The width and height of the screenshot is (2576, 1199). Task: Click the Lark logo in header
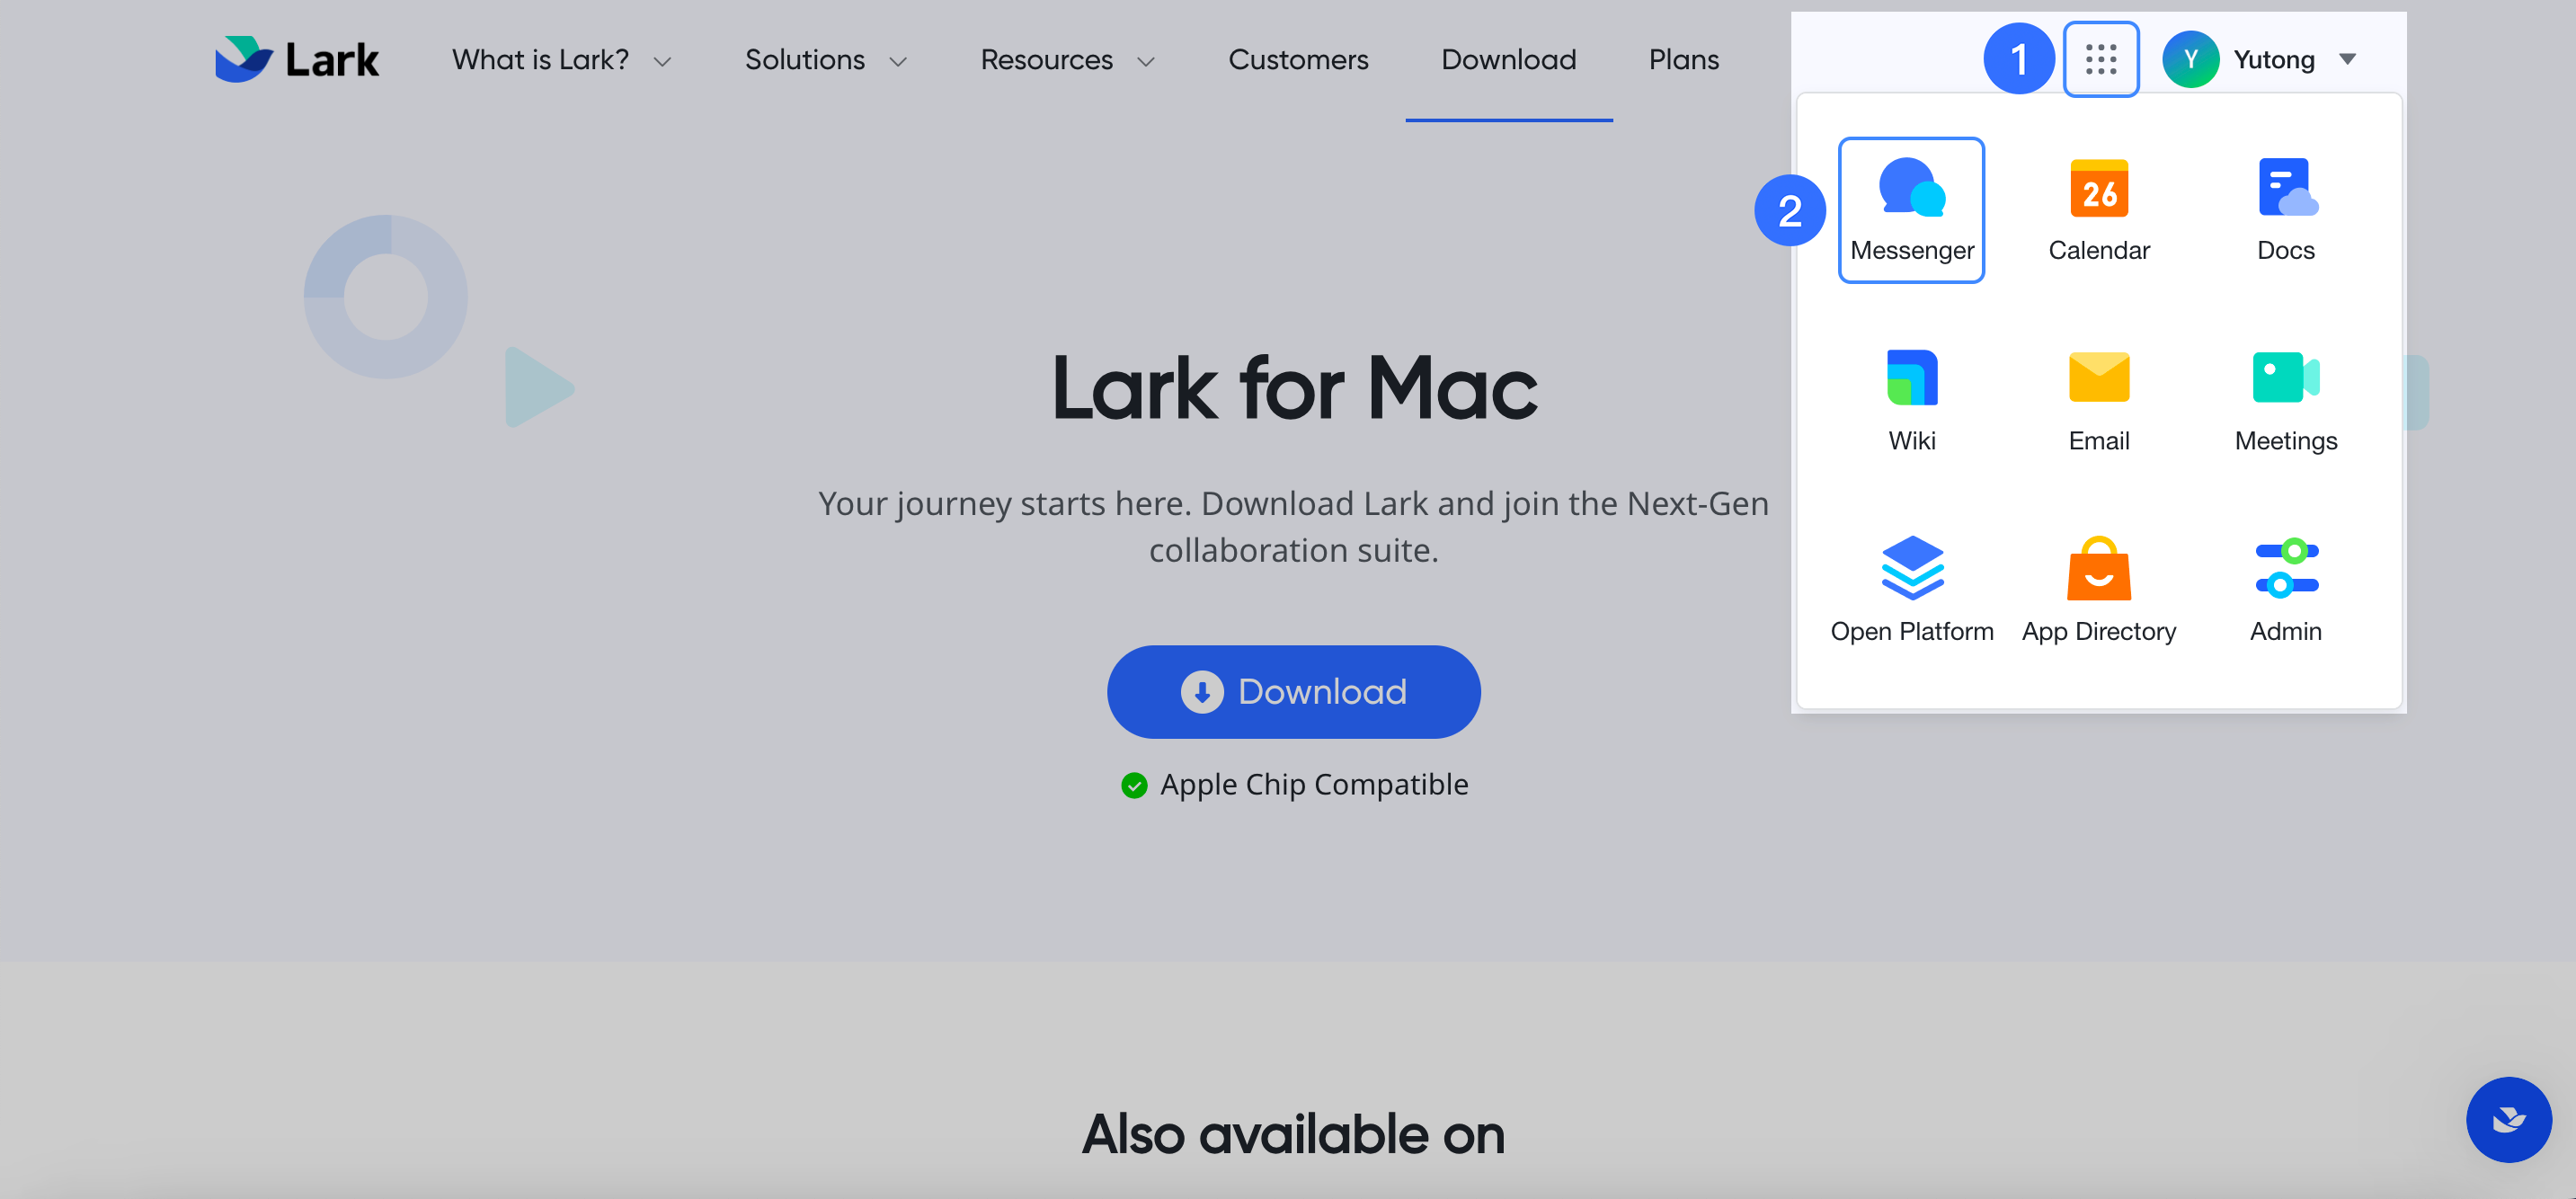click(x=297, y=59)
